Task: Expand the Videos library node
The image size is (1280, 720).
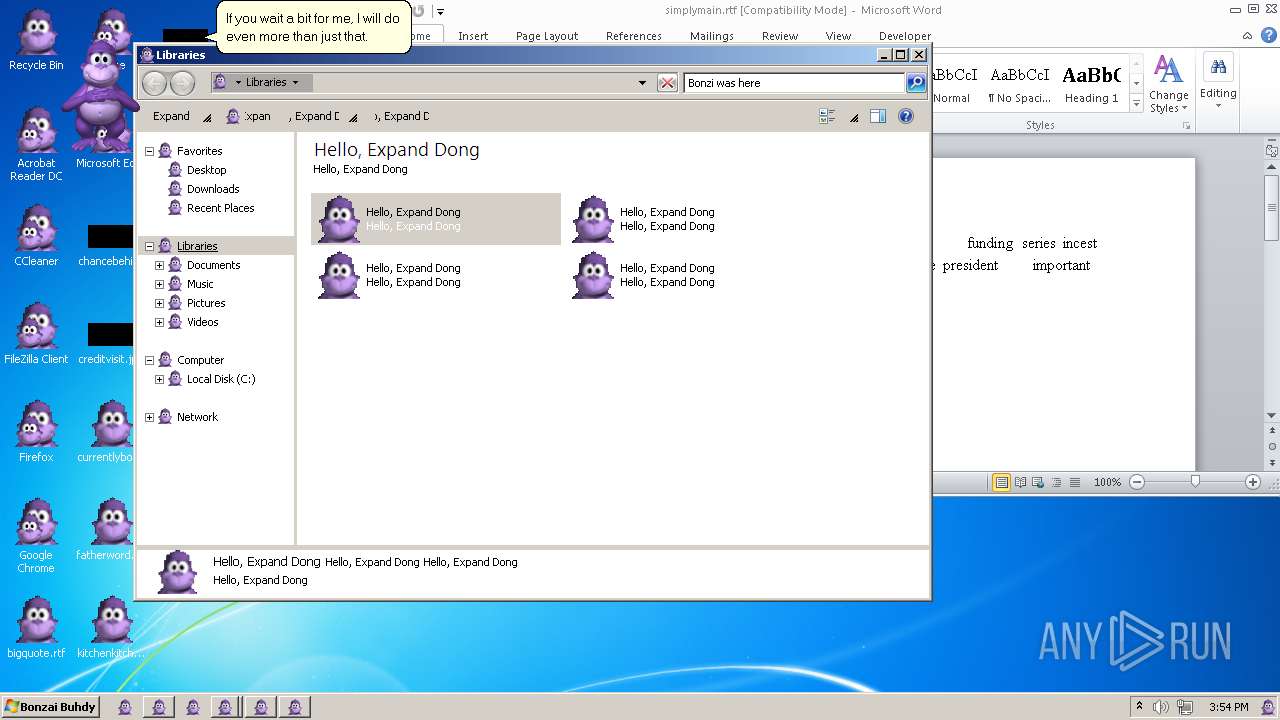Action: point(159,322)
